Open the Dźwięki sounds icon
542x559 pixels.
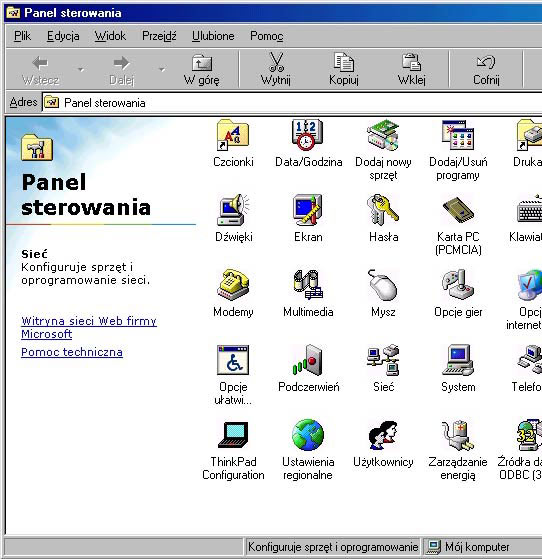[233, 210]
